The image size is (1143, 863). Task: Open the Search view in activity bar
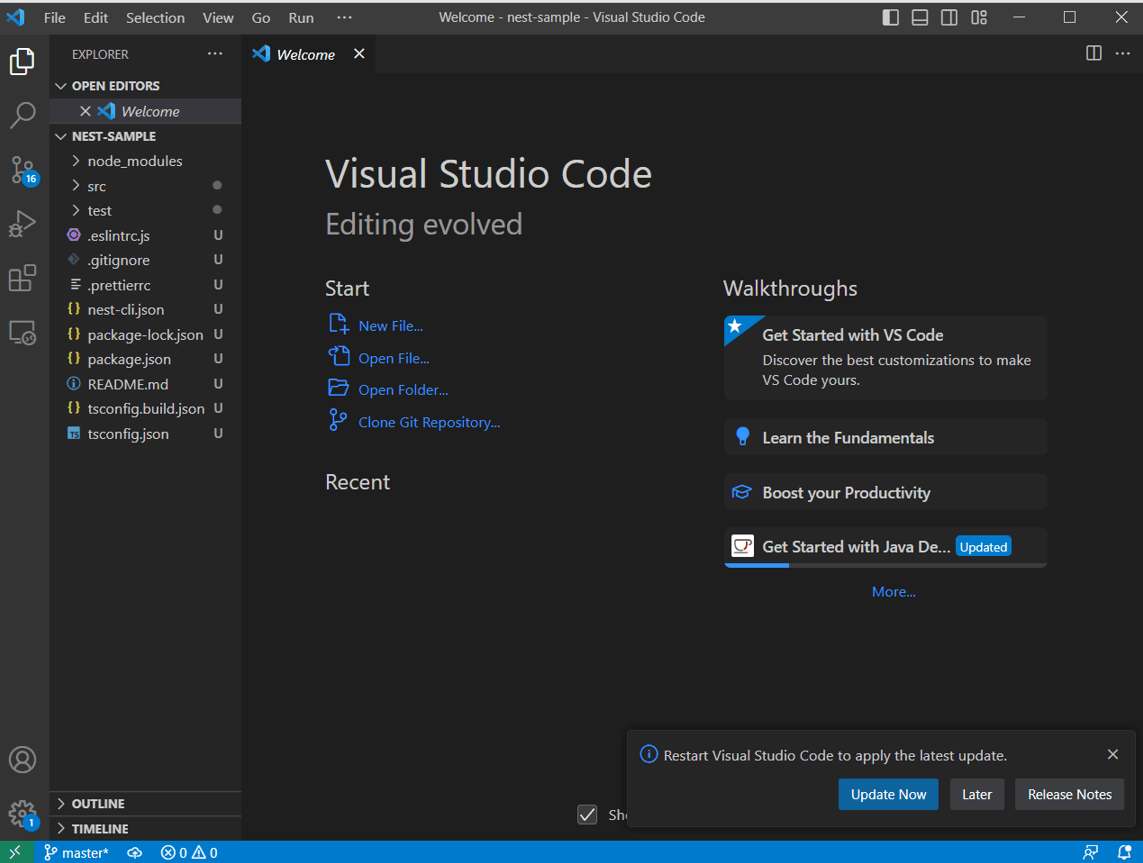23,115
